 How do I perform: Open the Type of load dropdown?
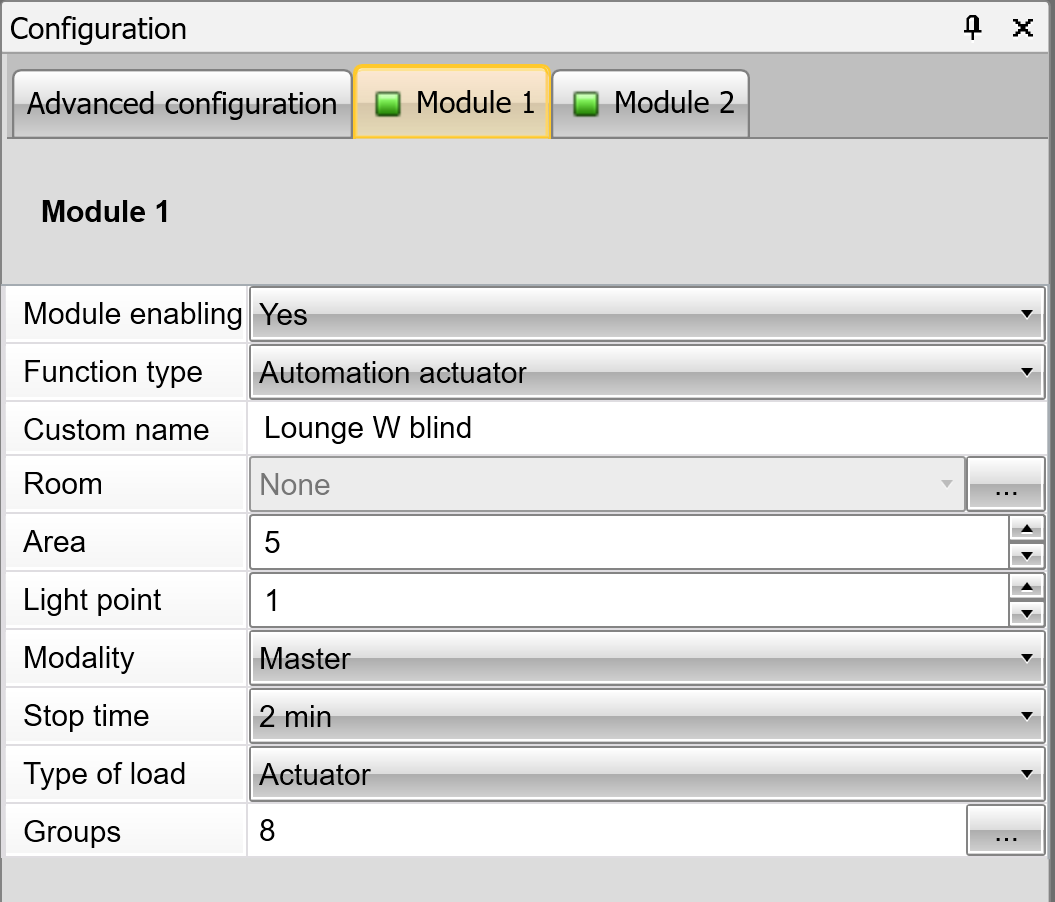point(646,775)
